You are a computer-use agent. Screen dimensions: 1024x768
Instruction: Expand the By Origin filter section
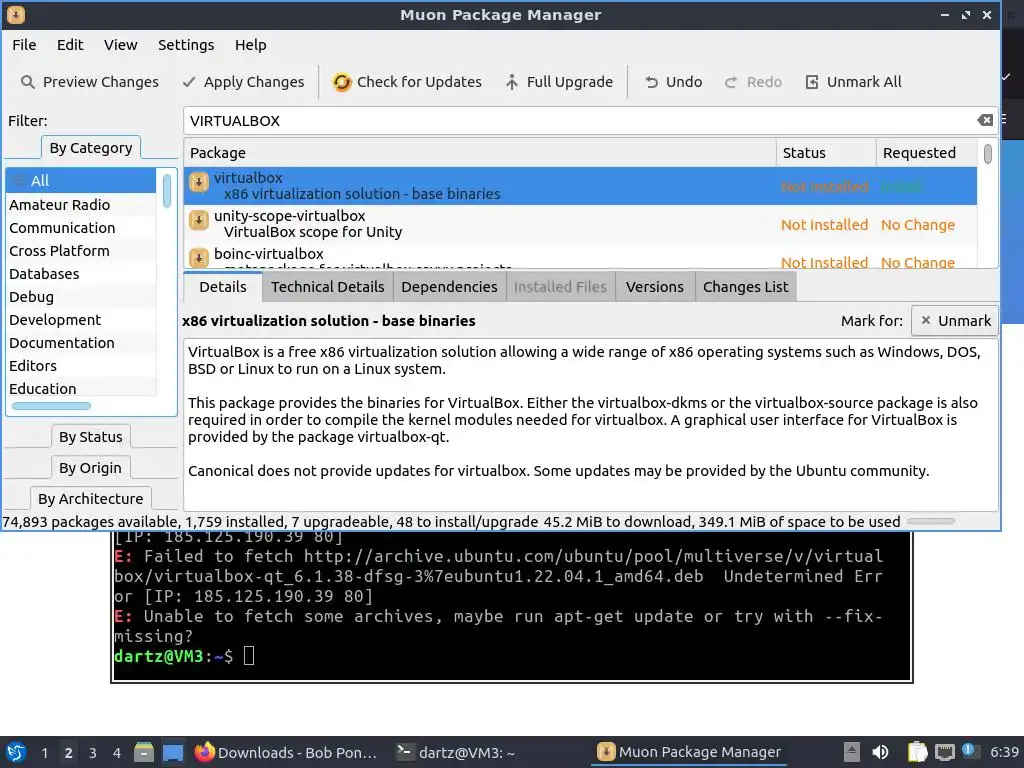click(x=90, y=468)
